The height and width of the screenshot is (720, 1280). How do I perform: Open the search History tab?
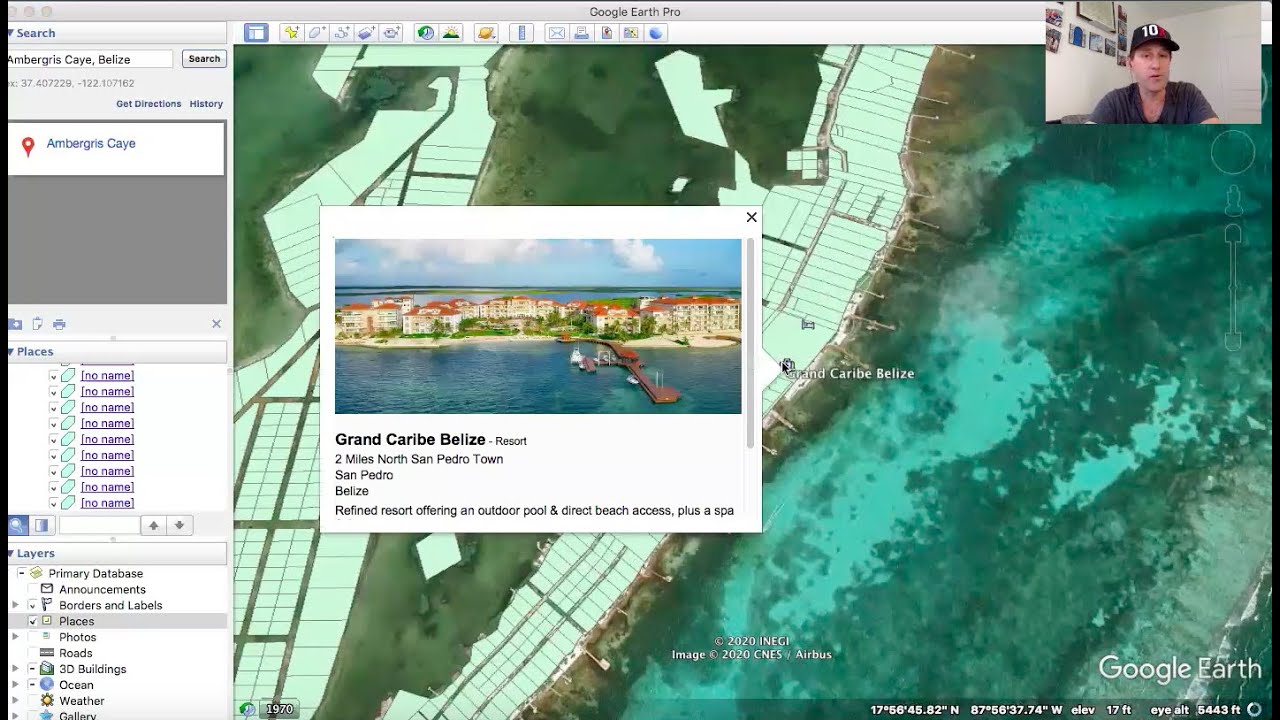[x=206, y=104]
